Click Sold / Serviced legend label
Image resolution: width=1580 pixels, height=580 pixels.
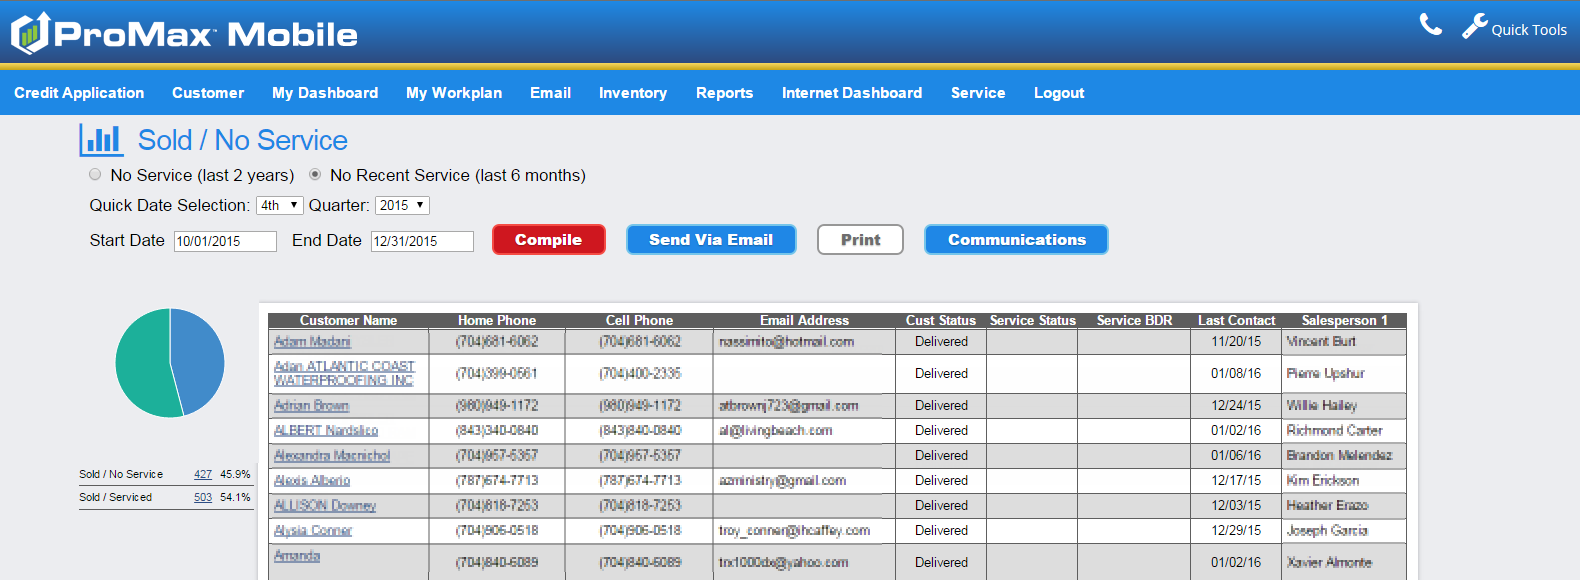[116, 497]
